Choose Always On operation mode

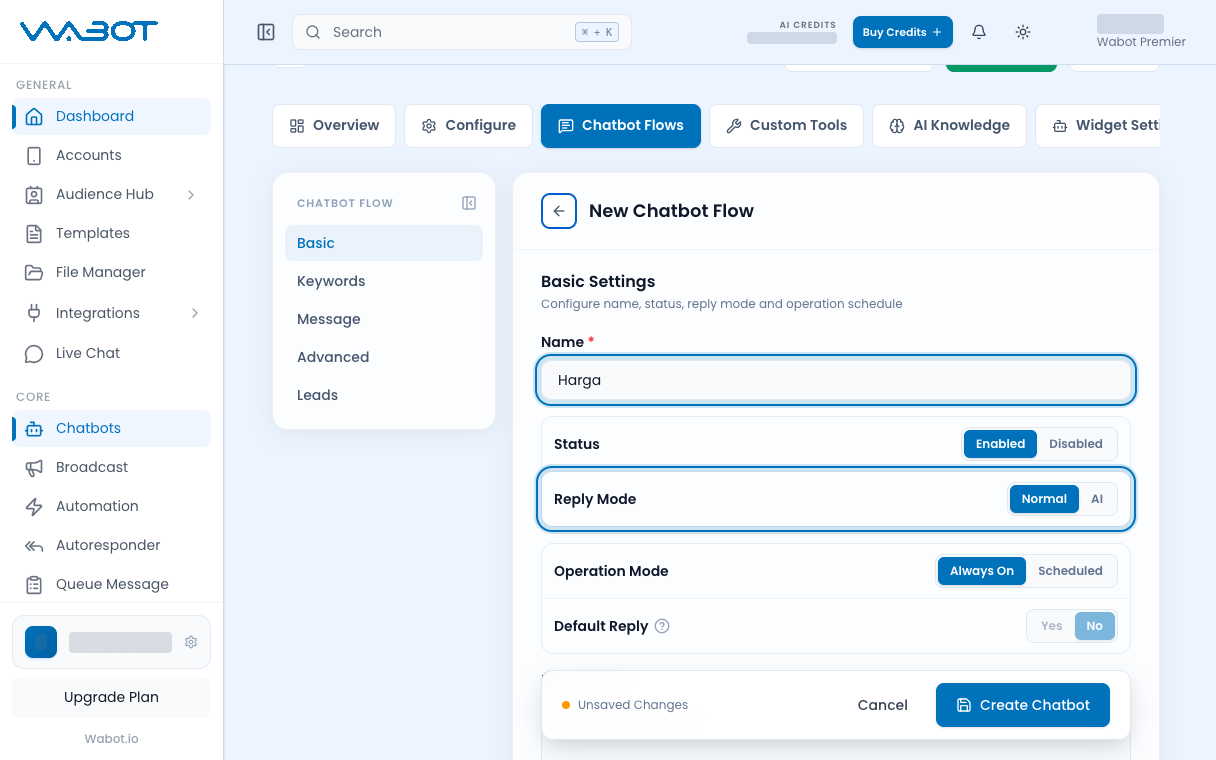point(982,571)
